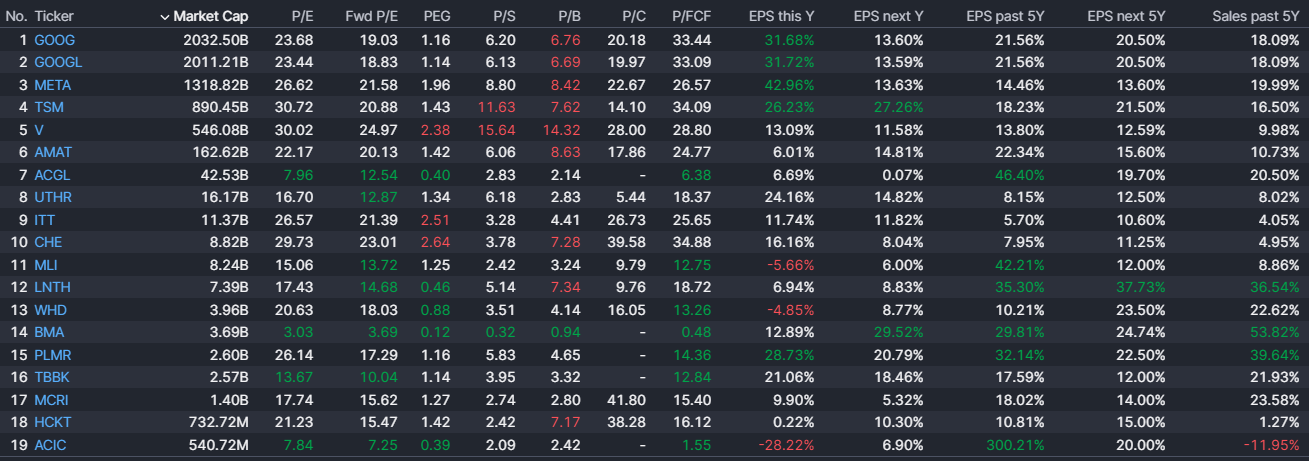The height and width of the screenshot is (461, 1309).
Task: Click the GOOG ticker link
Action: (54, 40)
